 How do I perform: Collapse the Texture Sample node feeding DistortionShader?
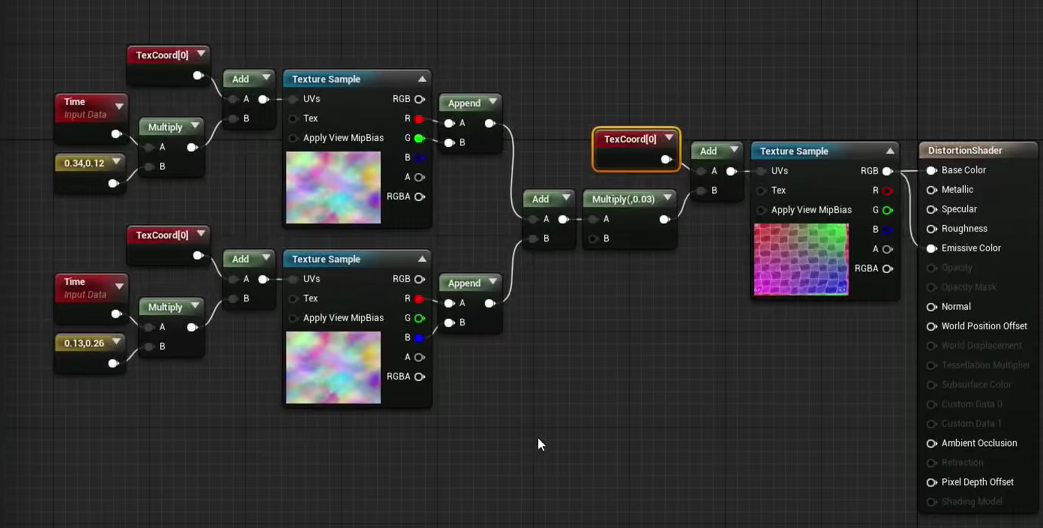889,152
